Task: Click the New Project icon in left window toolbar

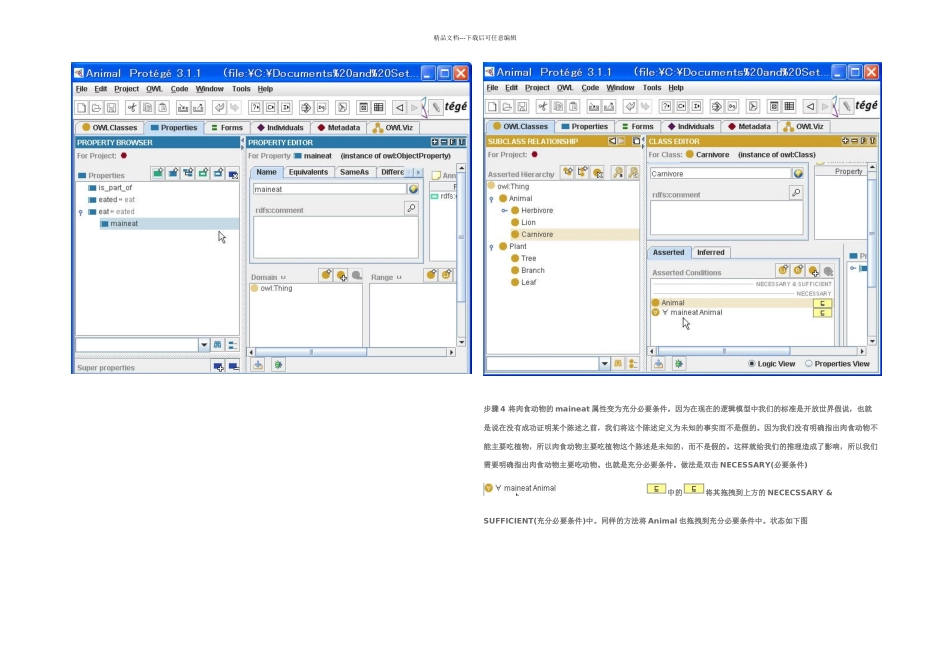Action: [x=81, y=108]
